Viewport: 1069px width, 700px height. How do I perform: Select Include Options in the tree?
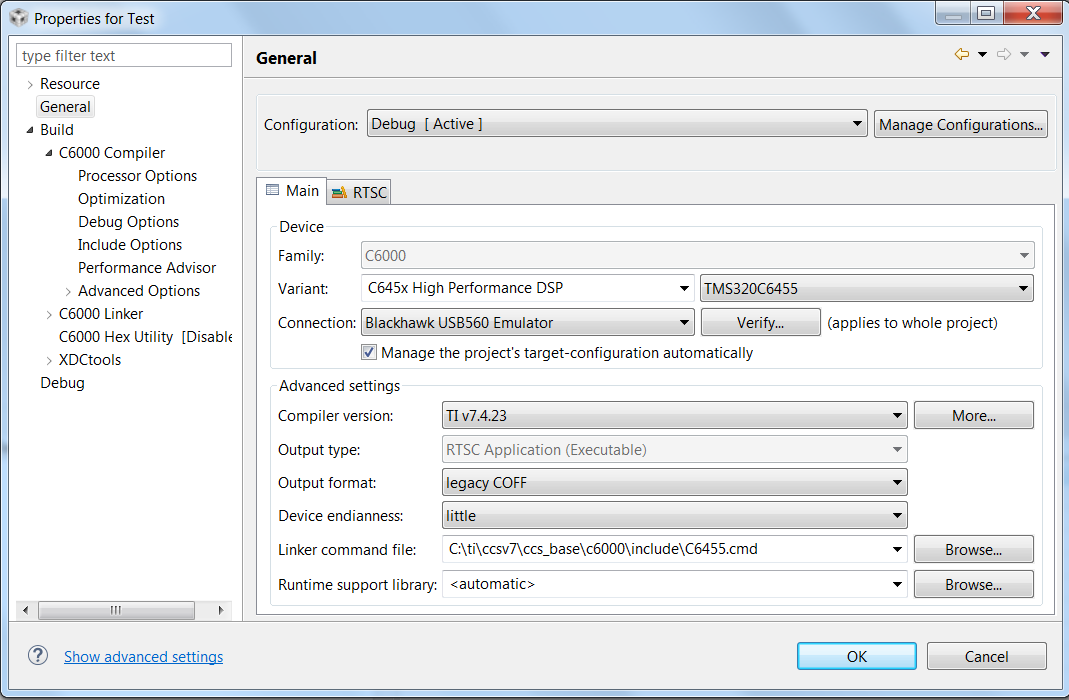130,245
